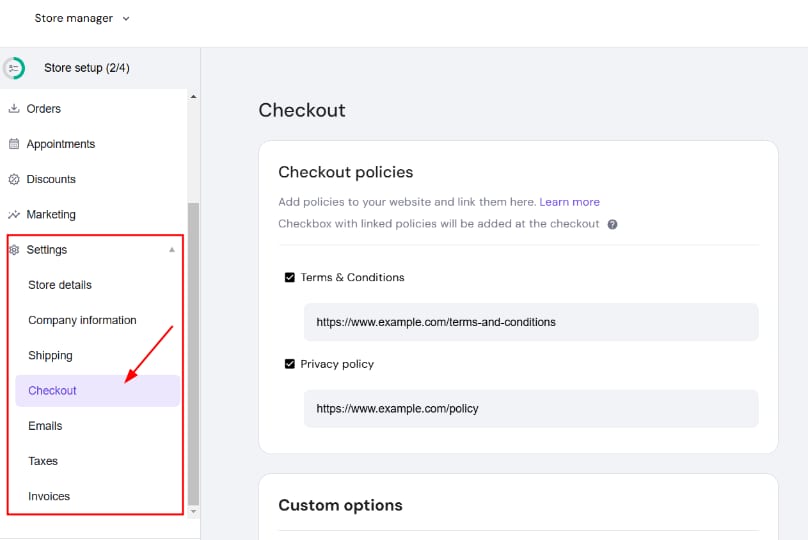Click the sidebar scroll down arrow
The width and height of the screenshot is (808, 540).
[x=193, y=511]
